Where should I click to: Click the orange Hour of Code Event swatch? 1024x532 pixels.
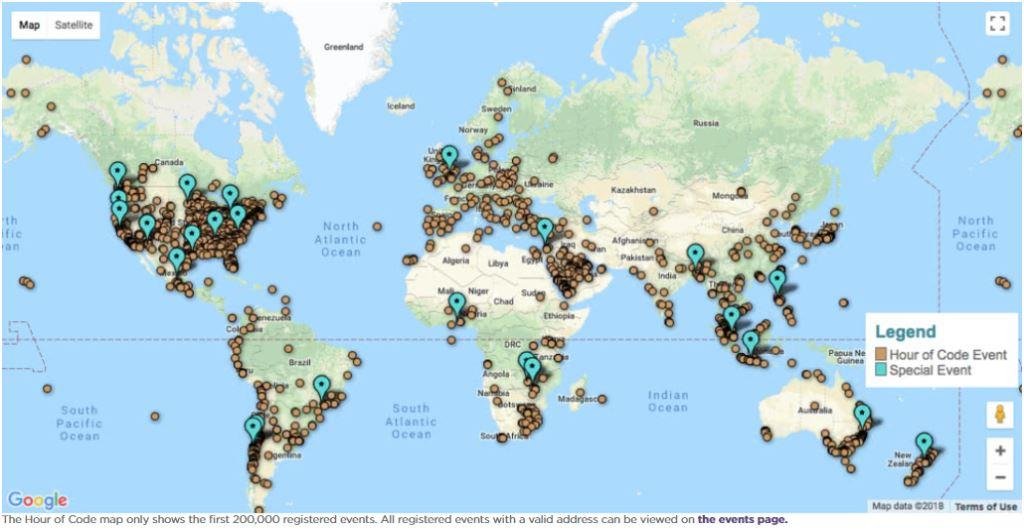880,355
